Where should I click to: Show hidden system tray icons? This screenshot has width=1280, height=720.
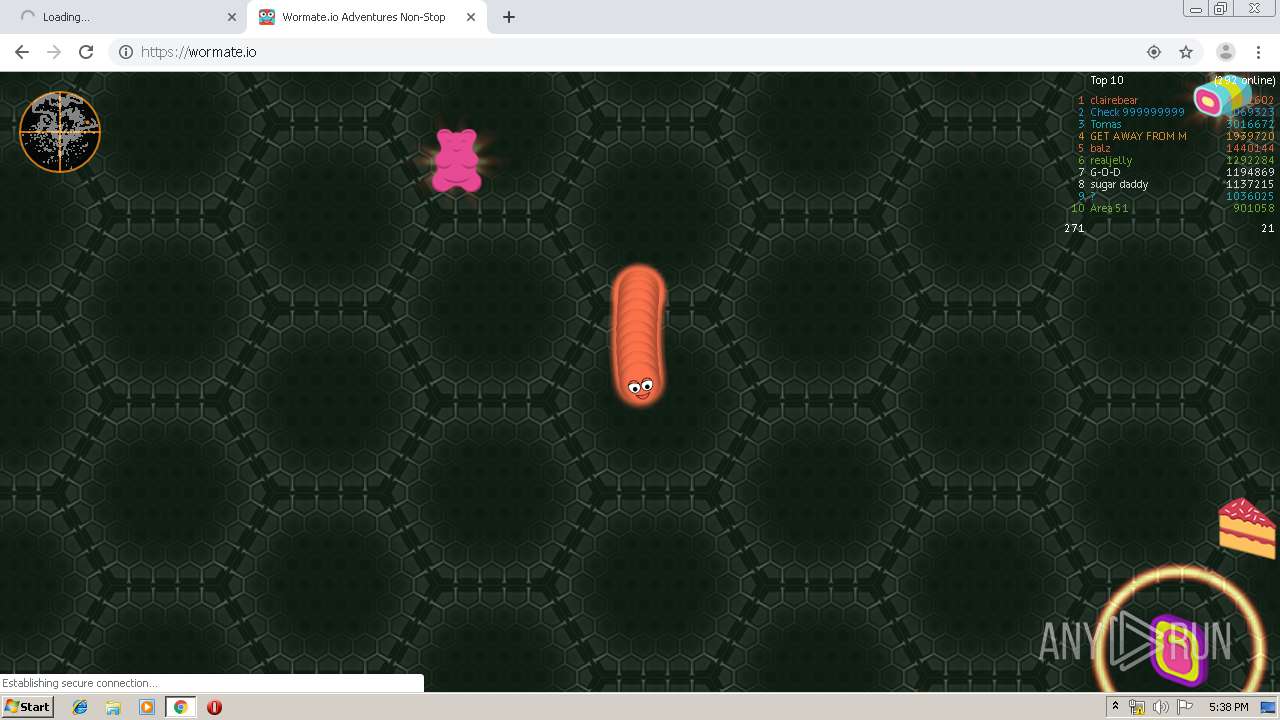pyautogui.click(x=1115, y=707)
